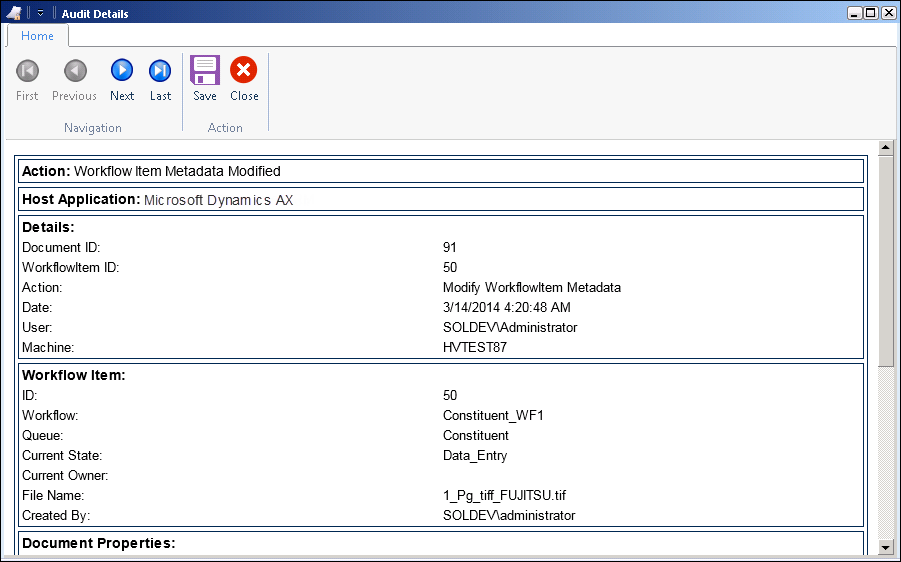
Task: Maximize the Audit Details window
Action: click(871, 13)
